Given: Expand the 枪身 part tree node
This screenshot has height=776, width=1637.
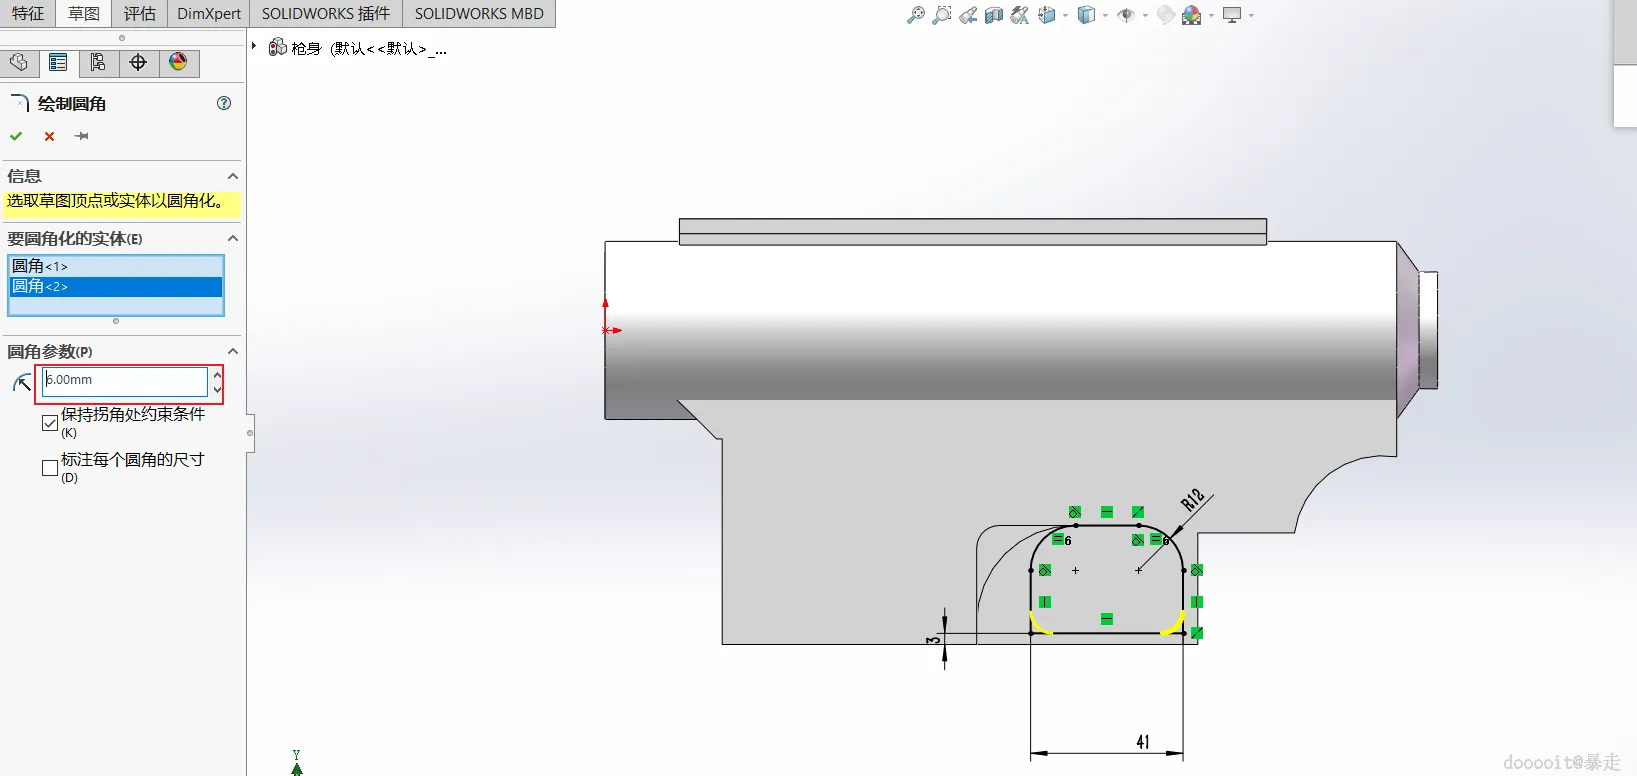Looking at the screenshot, I should tap(254, 46).
